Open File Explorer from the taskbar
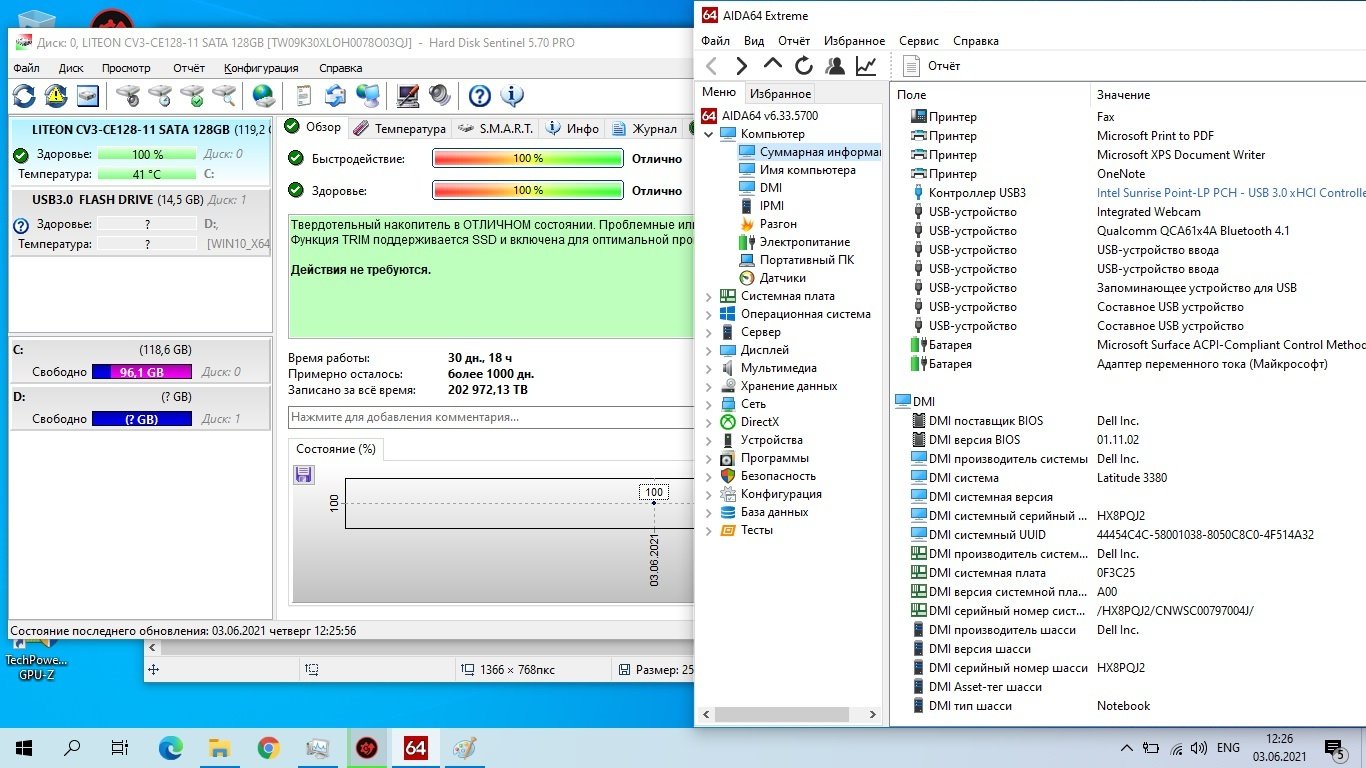1366x768 pixels. coord(220,748)
